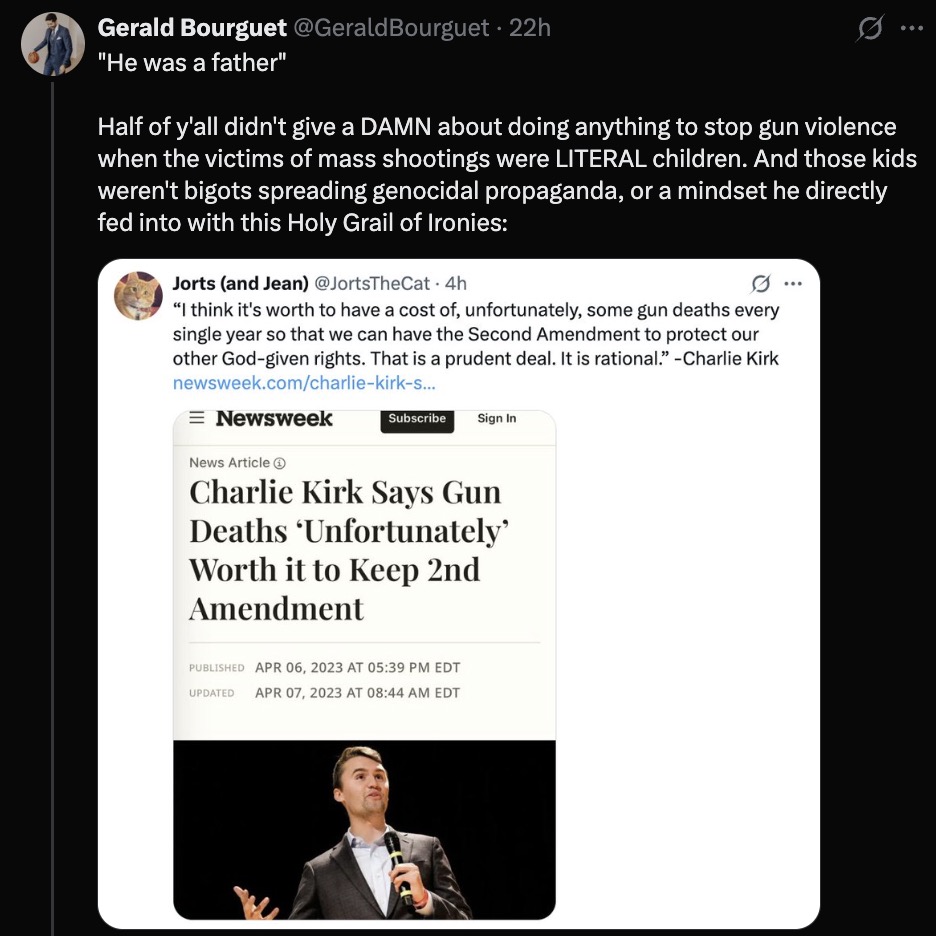This screenshot has height=936, width=936.
Task: Open the Newsweek hamburger navigation menu
Action: coord(196,419)
